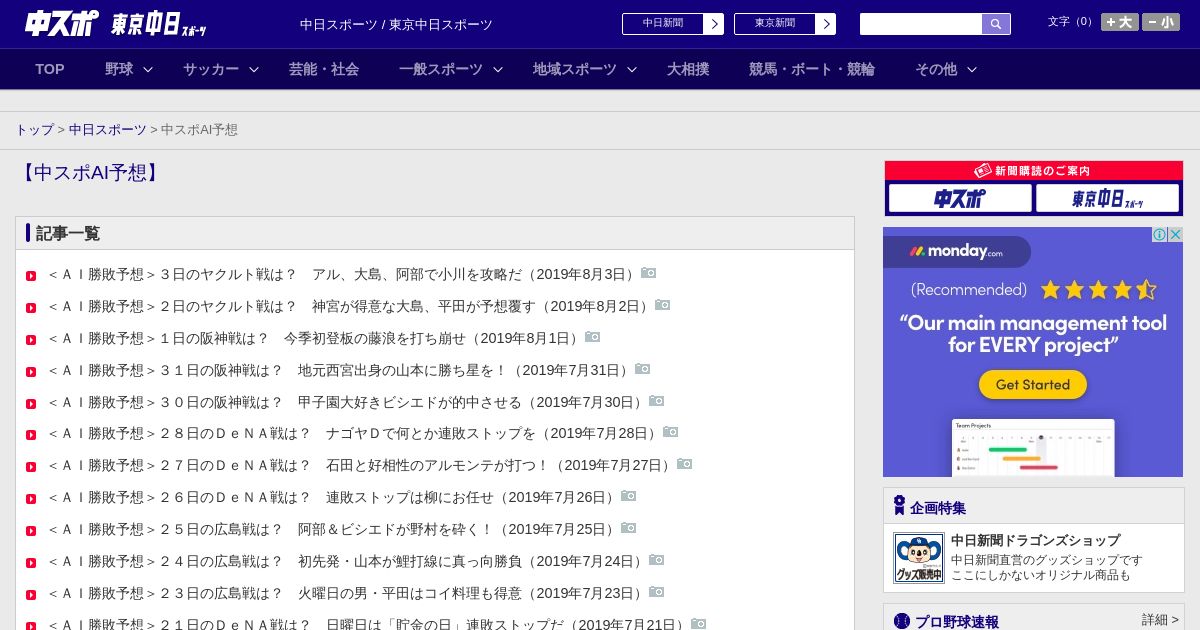Click camera icon beside 7月30日 article
Viewport: 1200px width, 630px height.
pos(657,401)
